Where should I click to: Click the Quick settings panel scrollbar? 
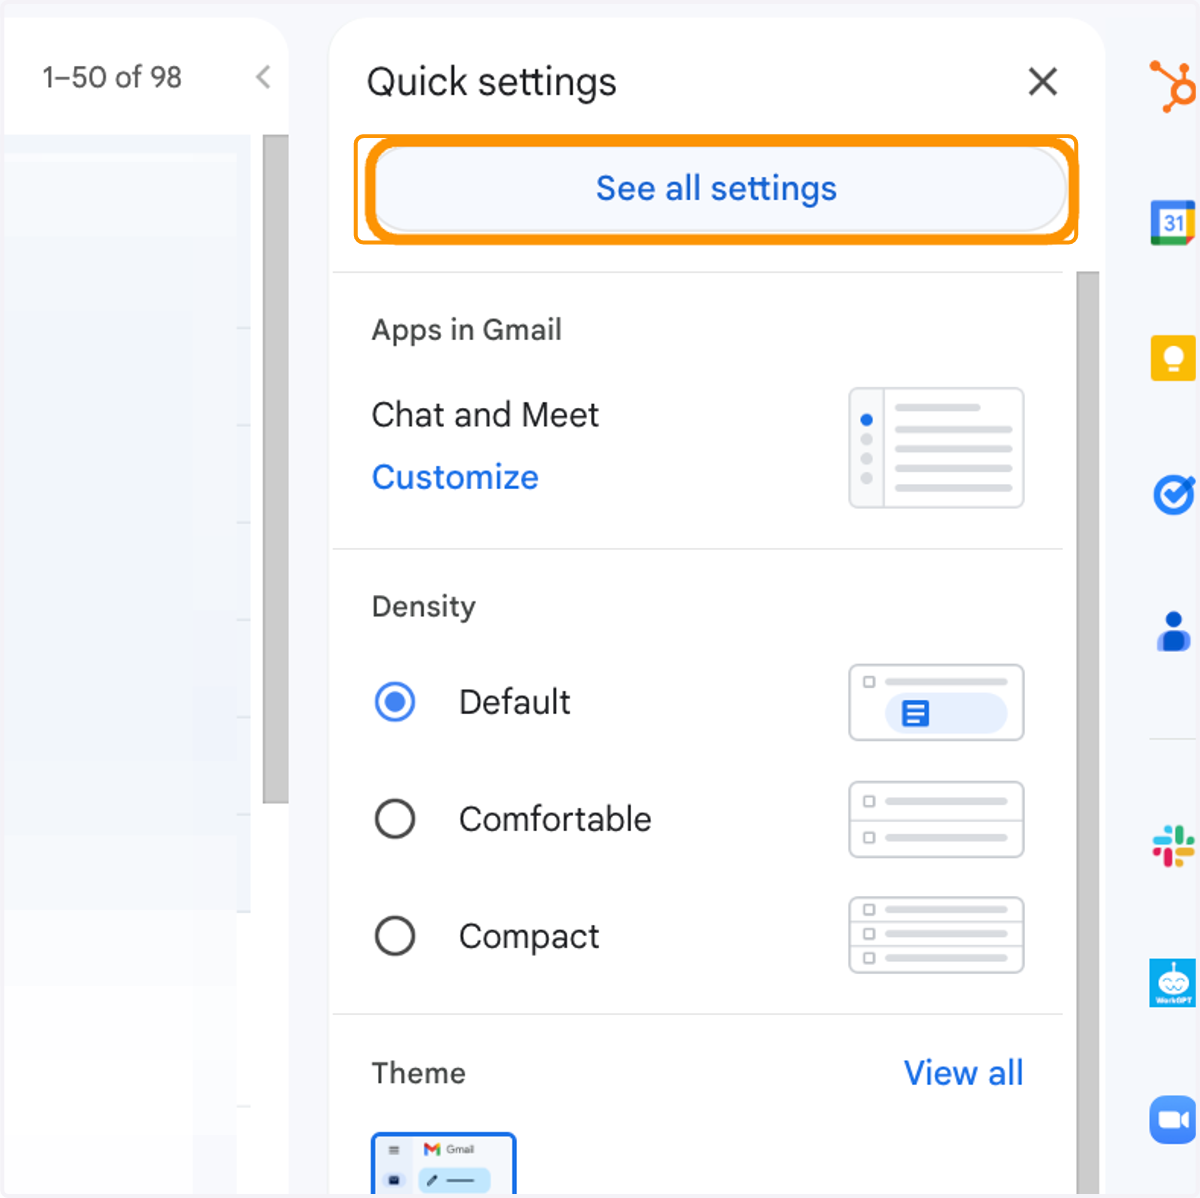(x=1088, y=730)
